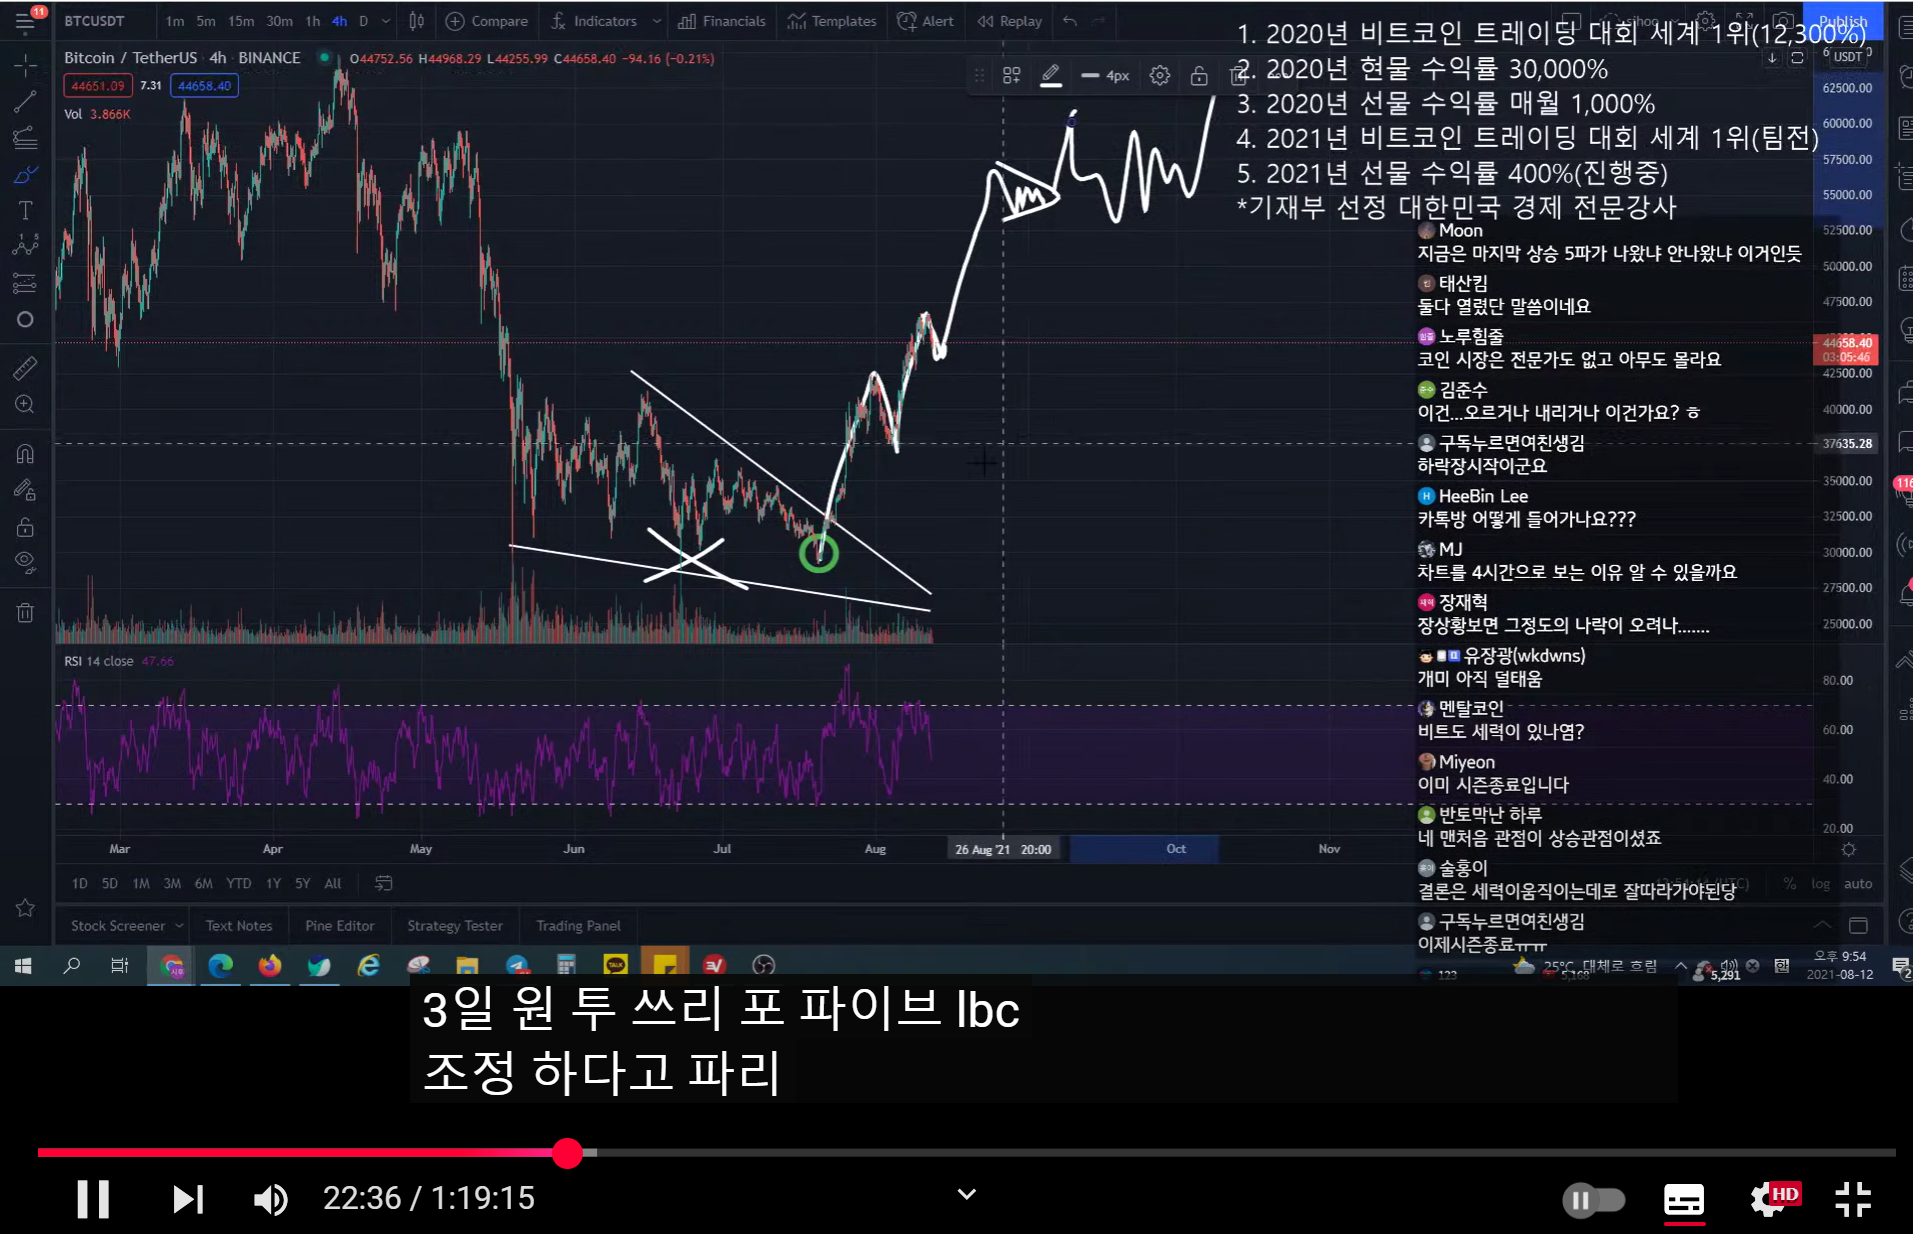
Task: Select the ruler measure tool
Action: pos(25,367)
